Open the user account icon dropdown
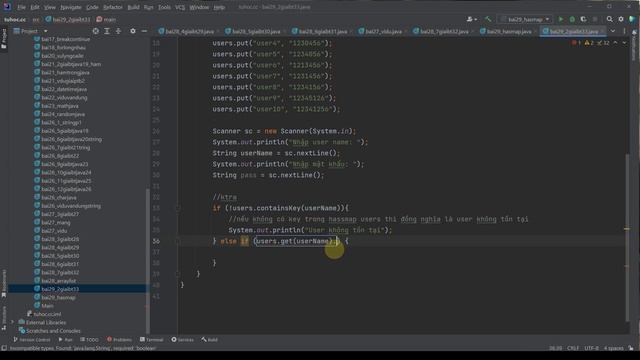Screen dimensions: 640x360 [x=471, y=19]
